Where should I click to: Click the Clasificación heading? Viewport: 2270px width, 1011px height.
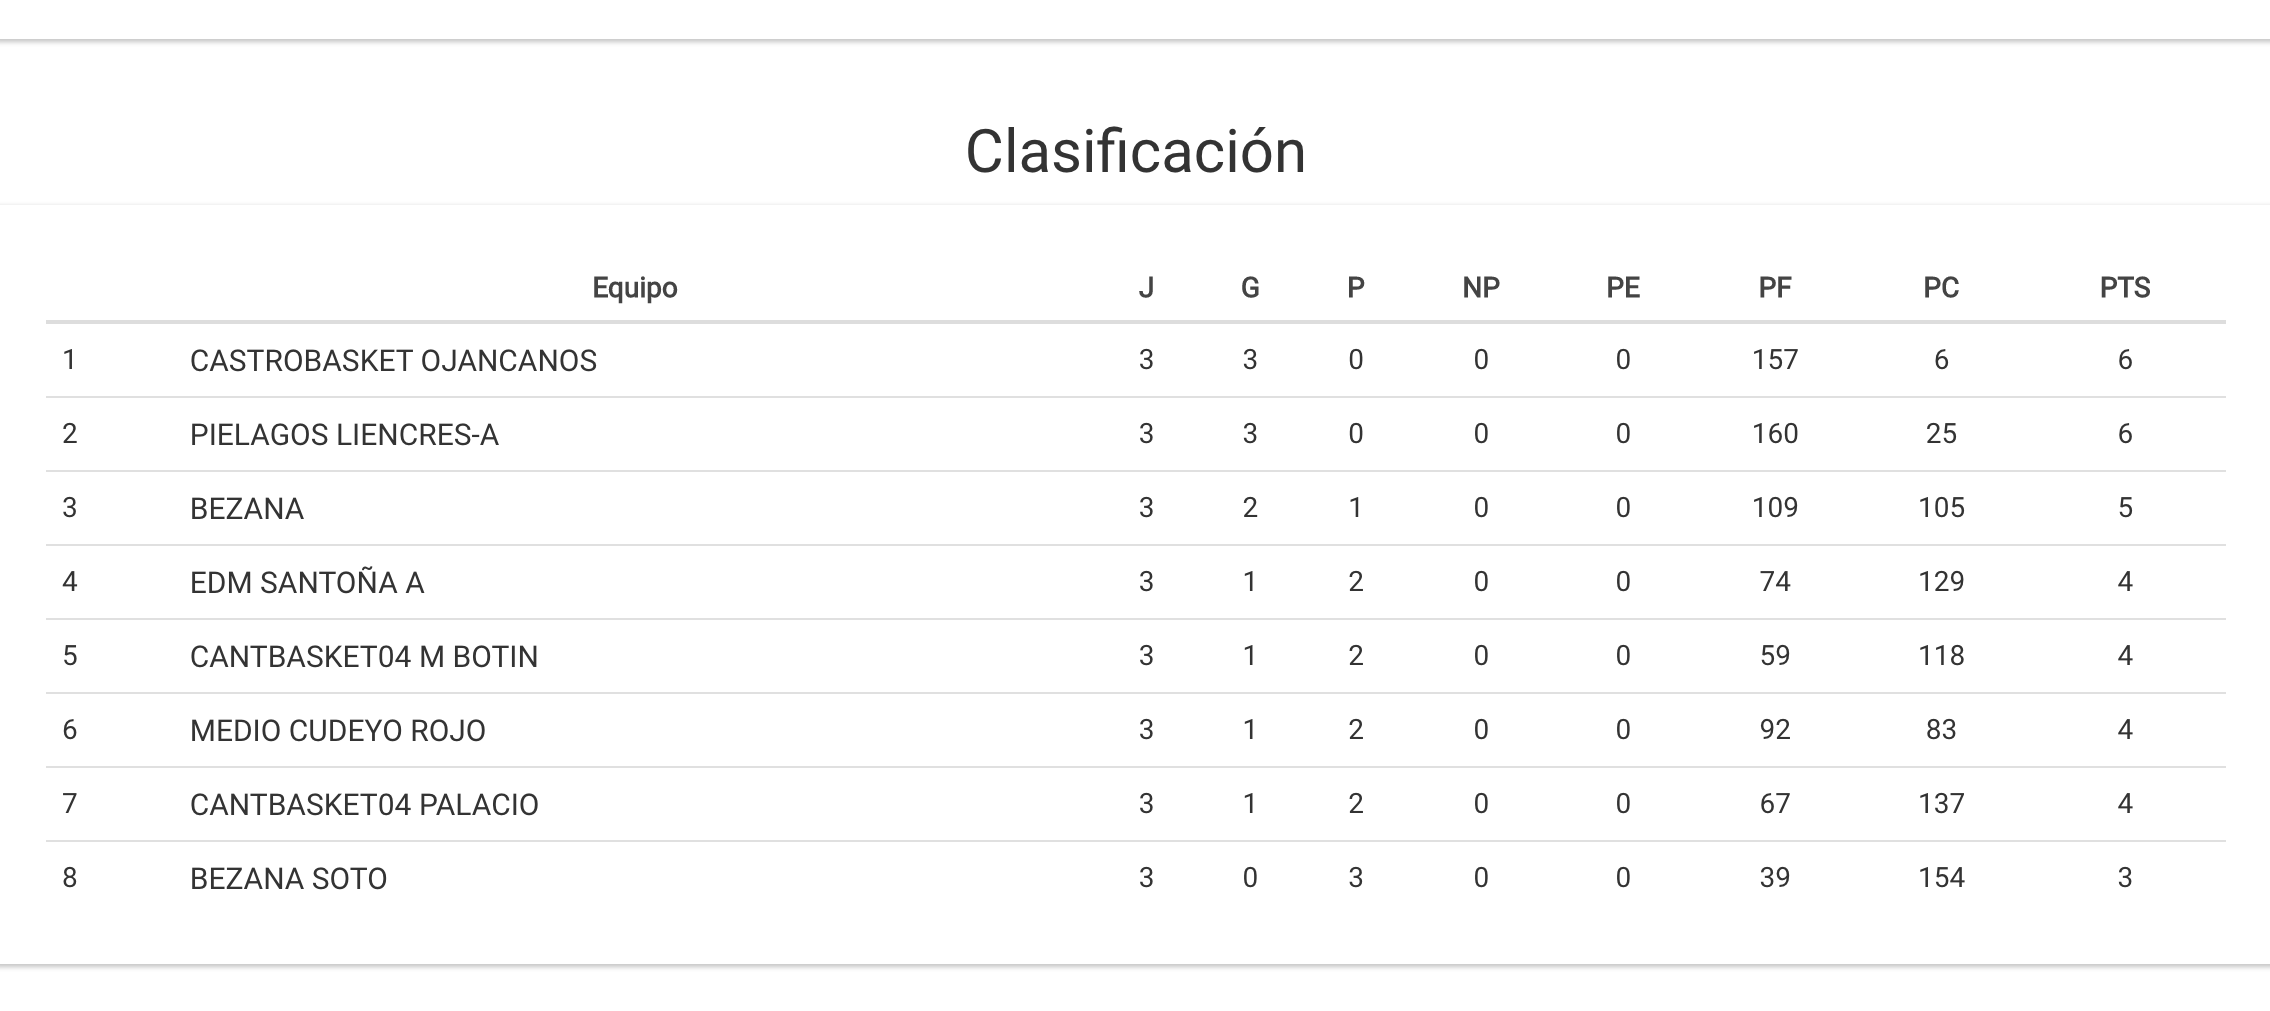point(1135,152)
